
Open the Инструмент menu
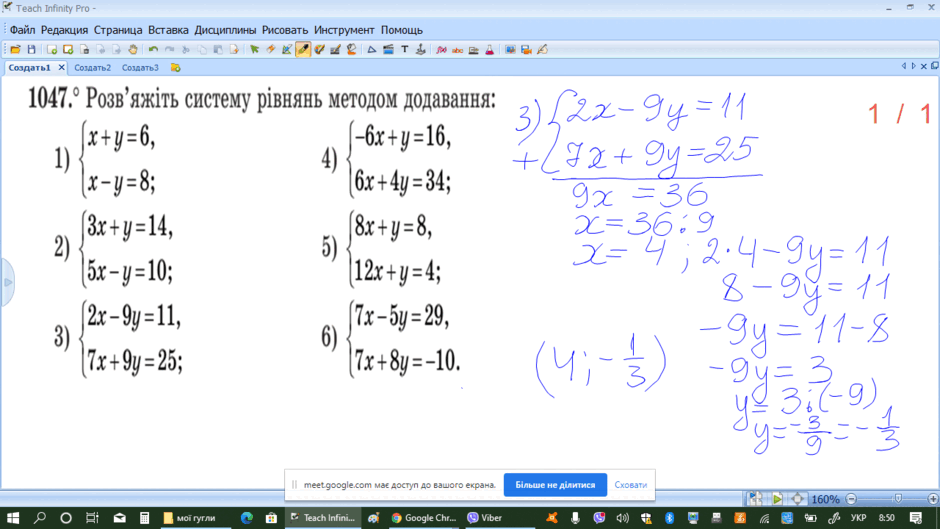[344, 30]
